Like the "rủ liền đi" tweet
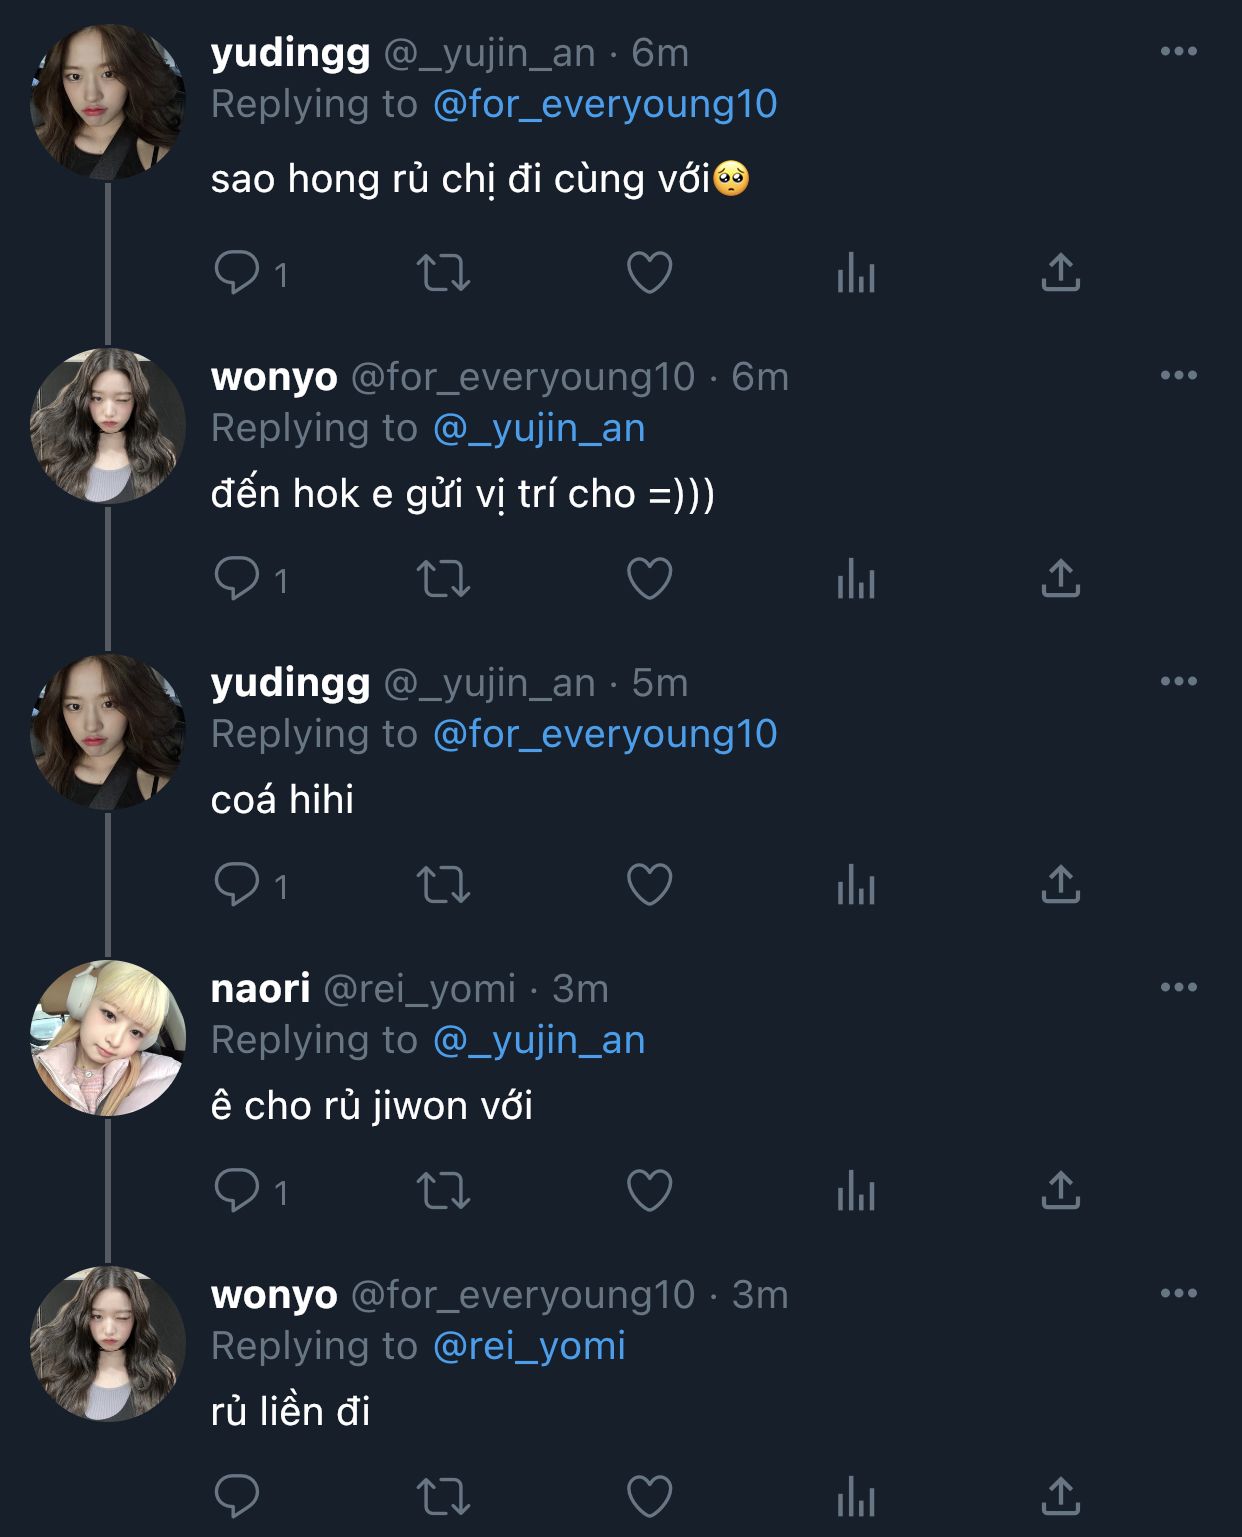Image resolution: width=1242 pixels, height=1537 pixels. (649, 1497)
